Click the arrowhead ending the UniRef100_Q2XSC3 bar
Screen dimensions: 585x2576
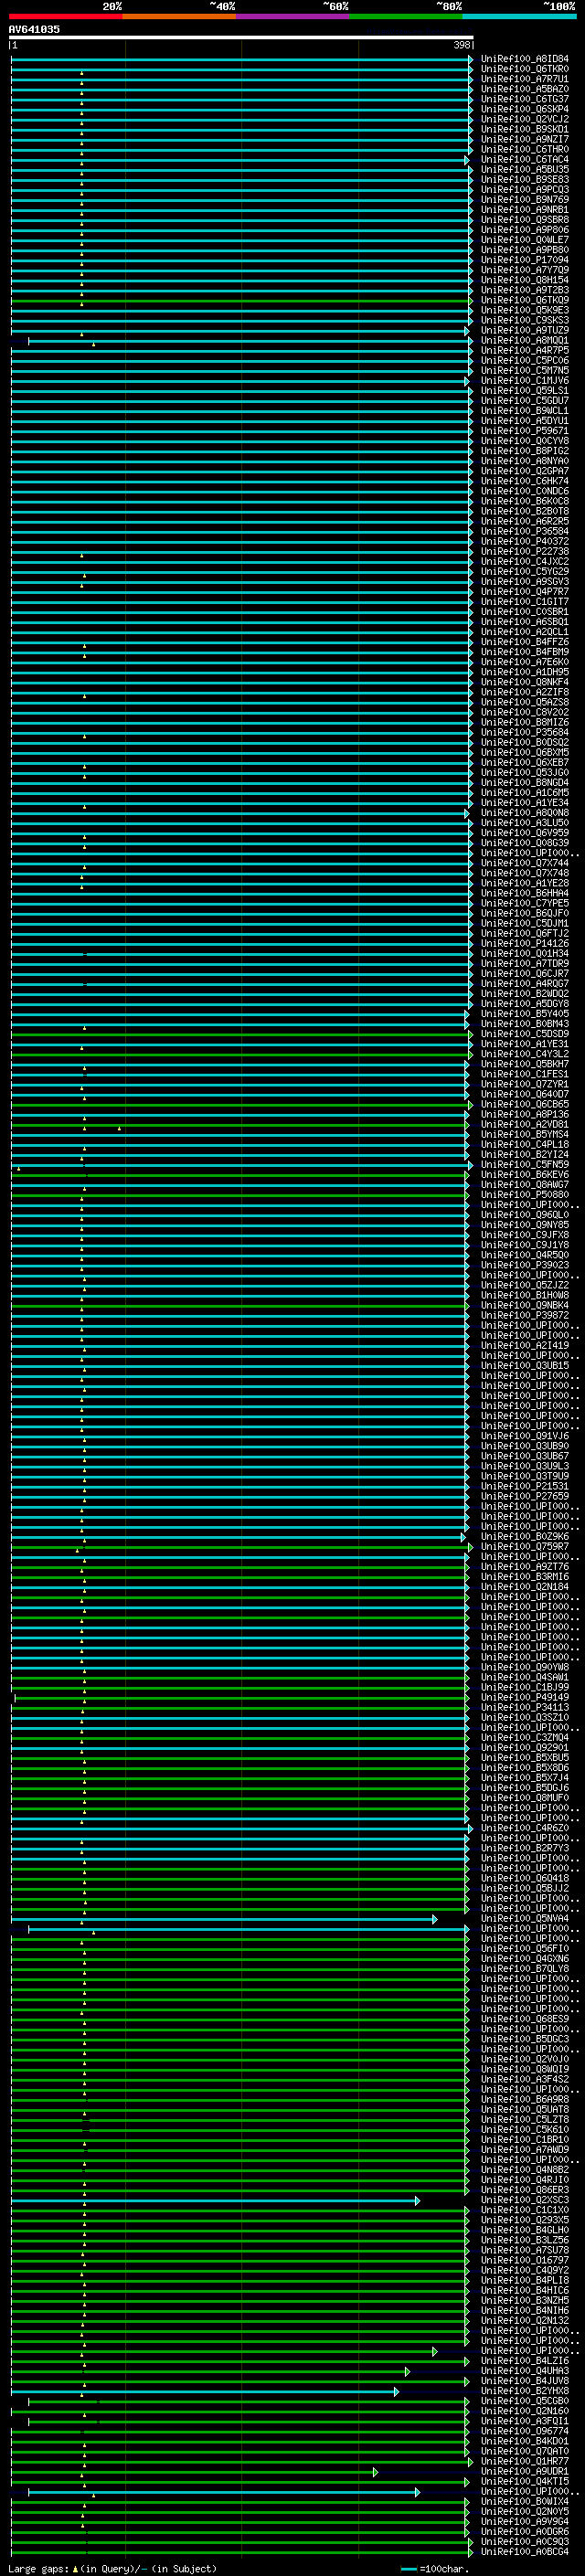418,2201
